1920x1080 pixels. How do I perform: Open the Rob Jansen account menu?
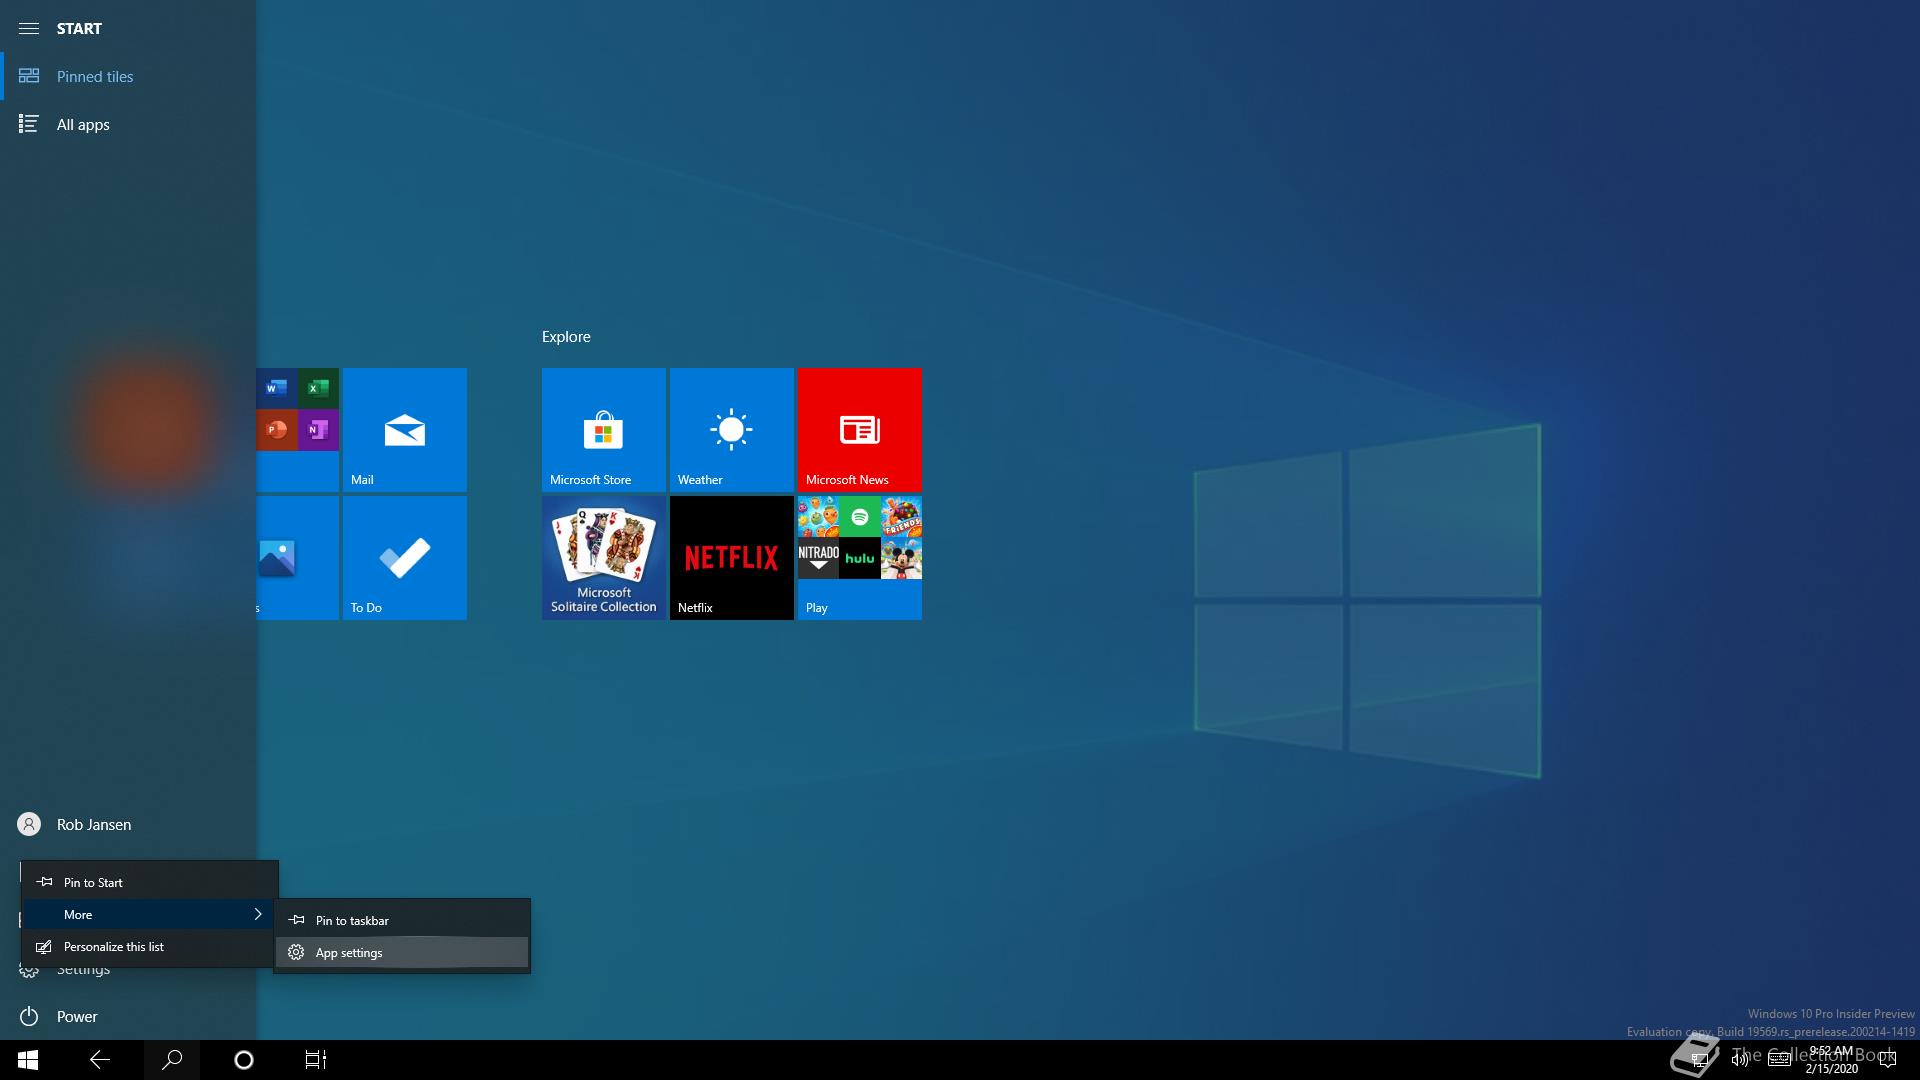(x=128, y=824)
